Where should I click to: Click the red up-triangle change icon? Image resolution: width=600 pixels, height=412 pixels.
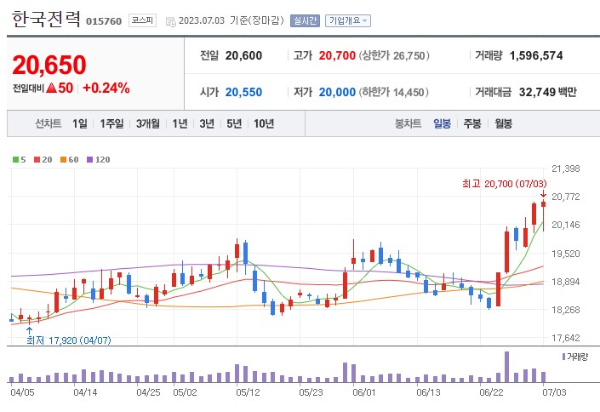tap(52, 88)
